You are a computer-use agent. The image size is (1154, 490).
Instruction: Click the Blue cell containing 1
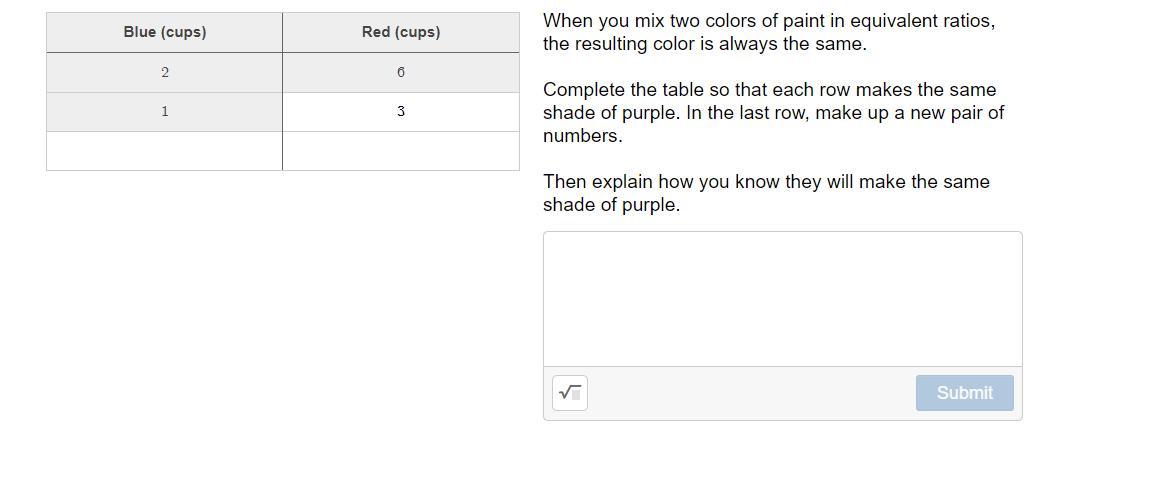[164, 111]
